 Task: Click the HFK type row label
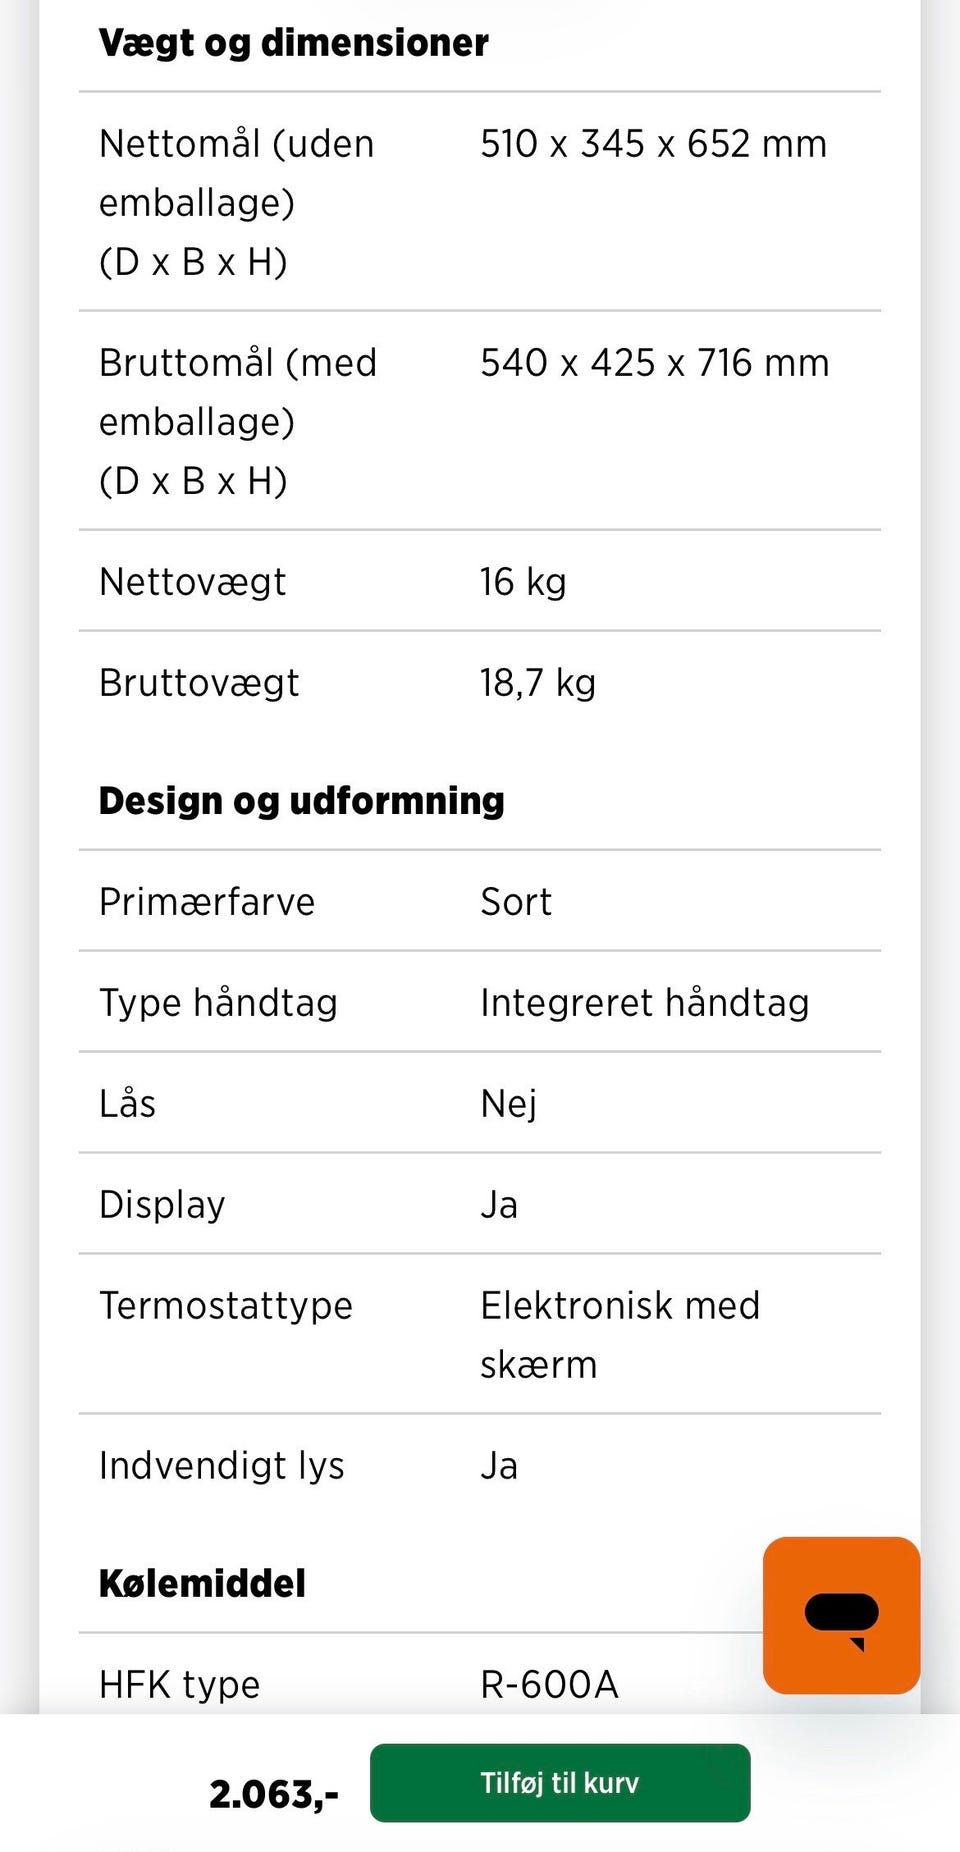coord(180,1685)
